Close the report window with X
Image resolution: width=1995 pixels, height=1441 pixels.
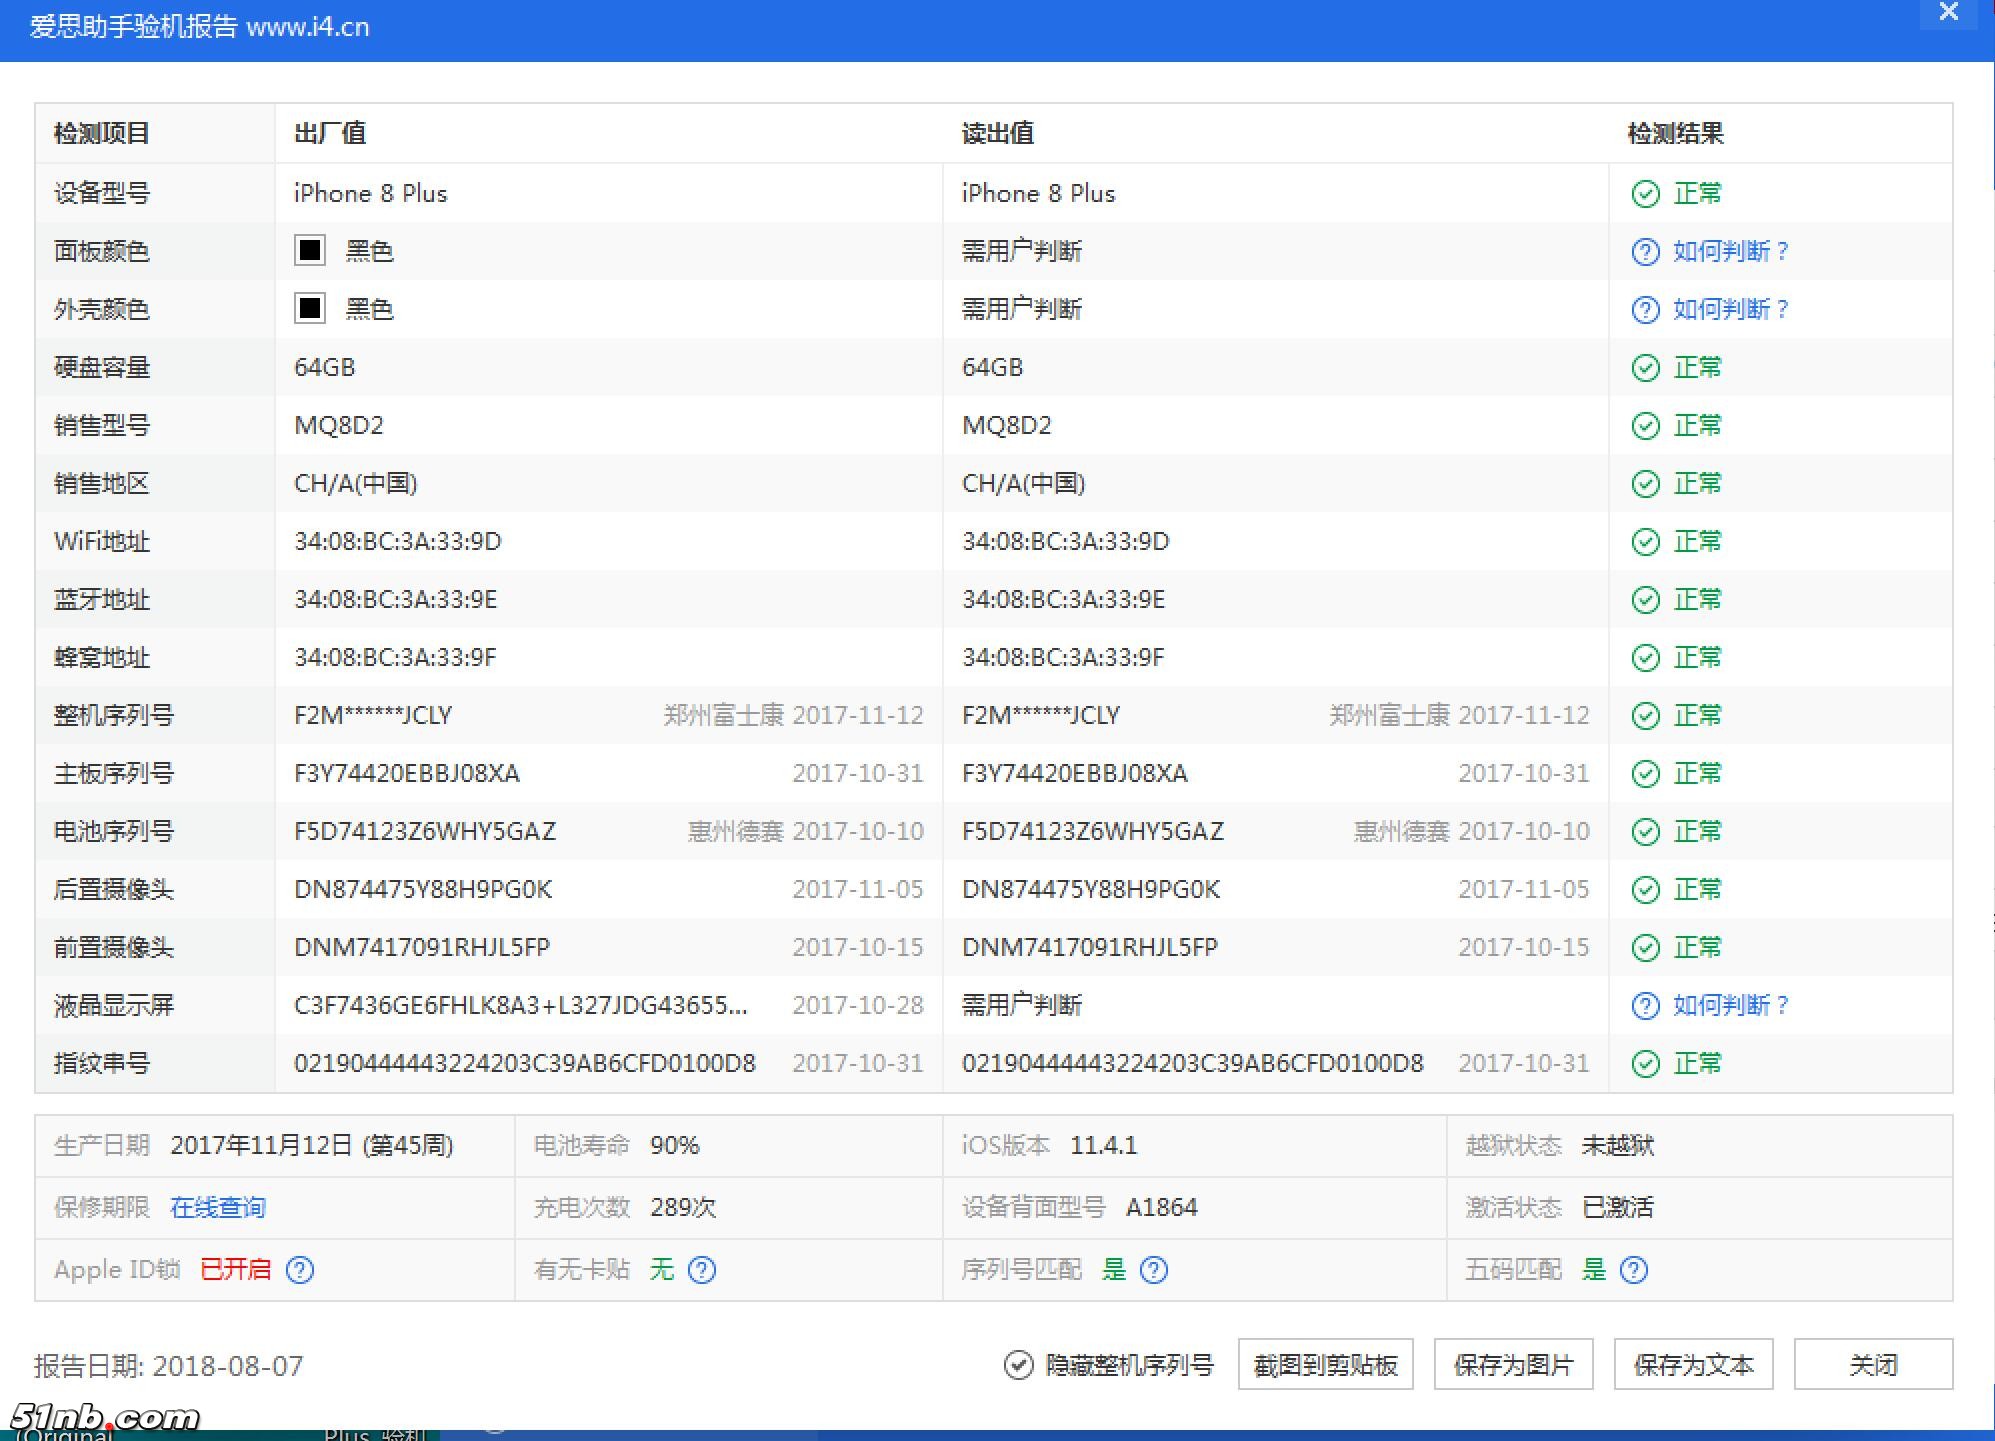click(1948, 12)
